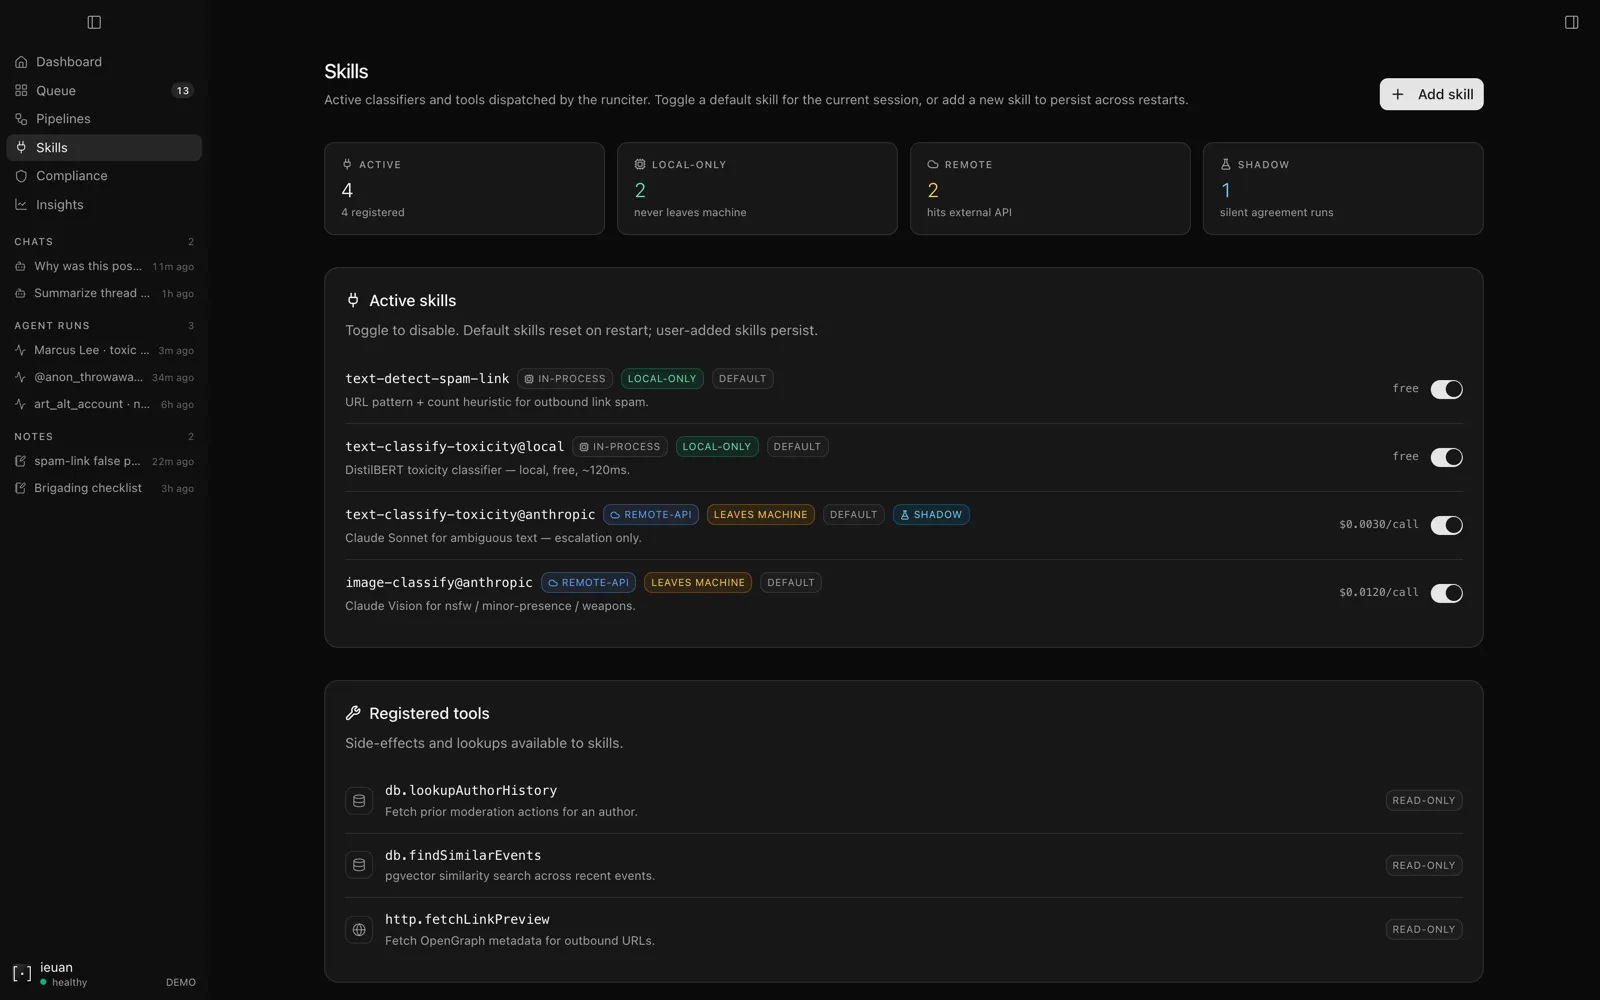
Task: Switch off text-classify-toxicity@anthropic skill
Action: 1446,525
